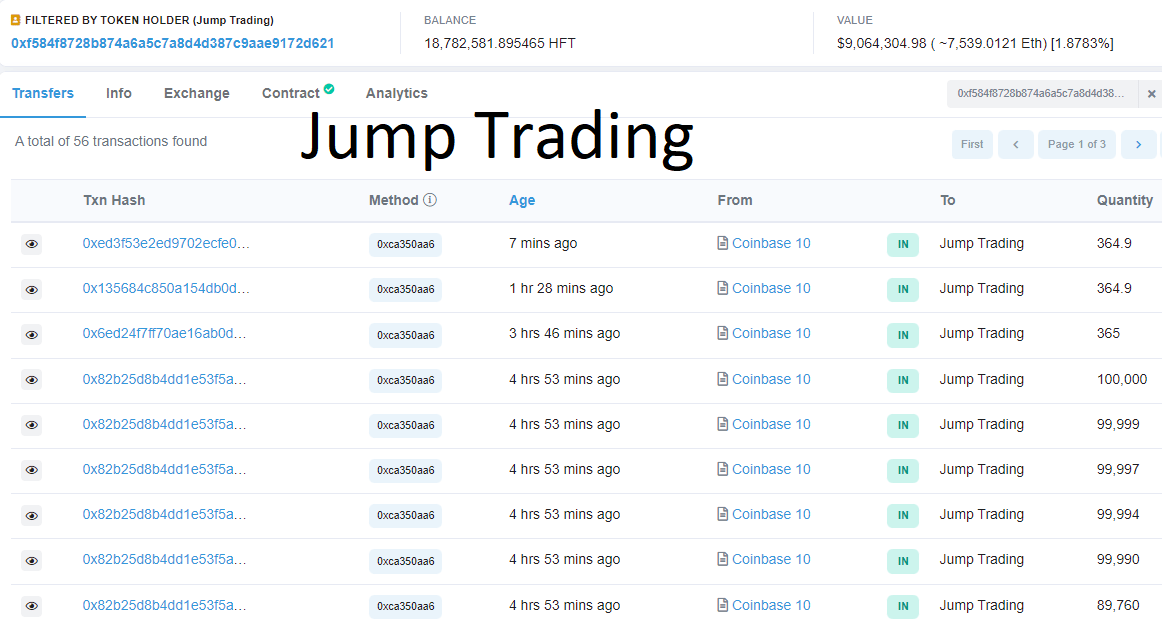Select the text 'A total of 56 transactions found'
1162x628 pixels.
pos(111,142)
